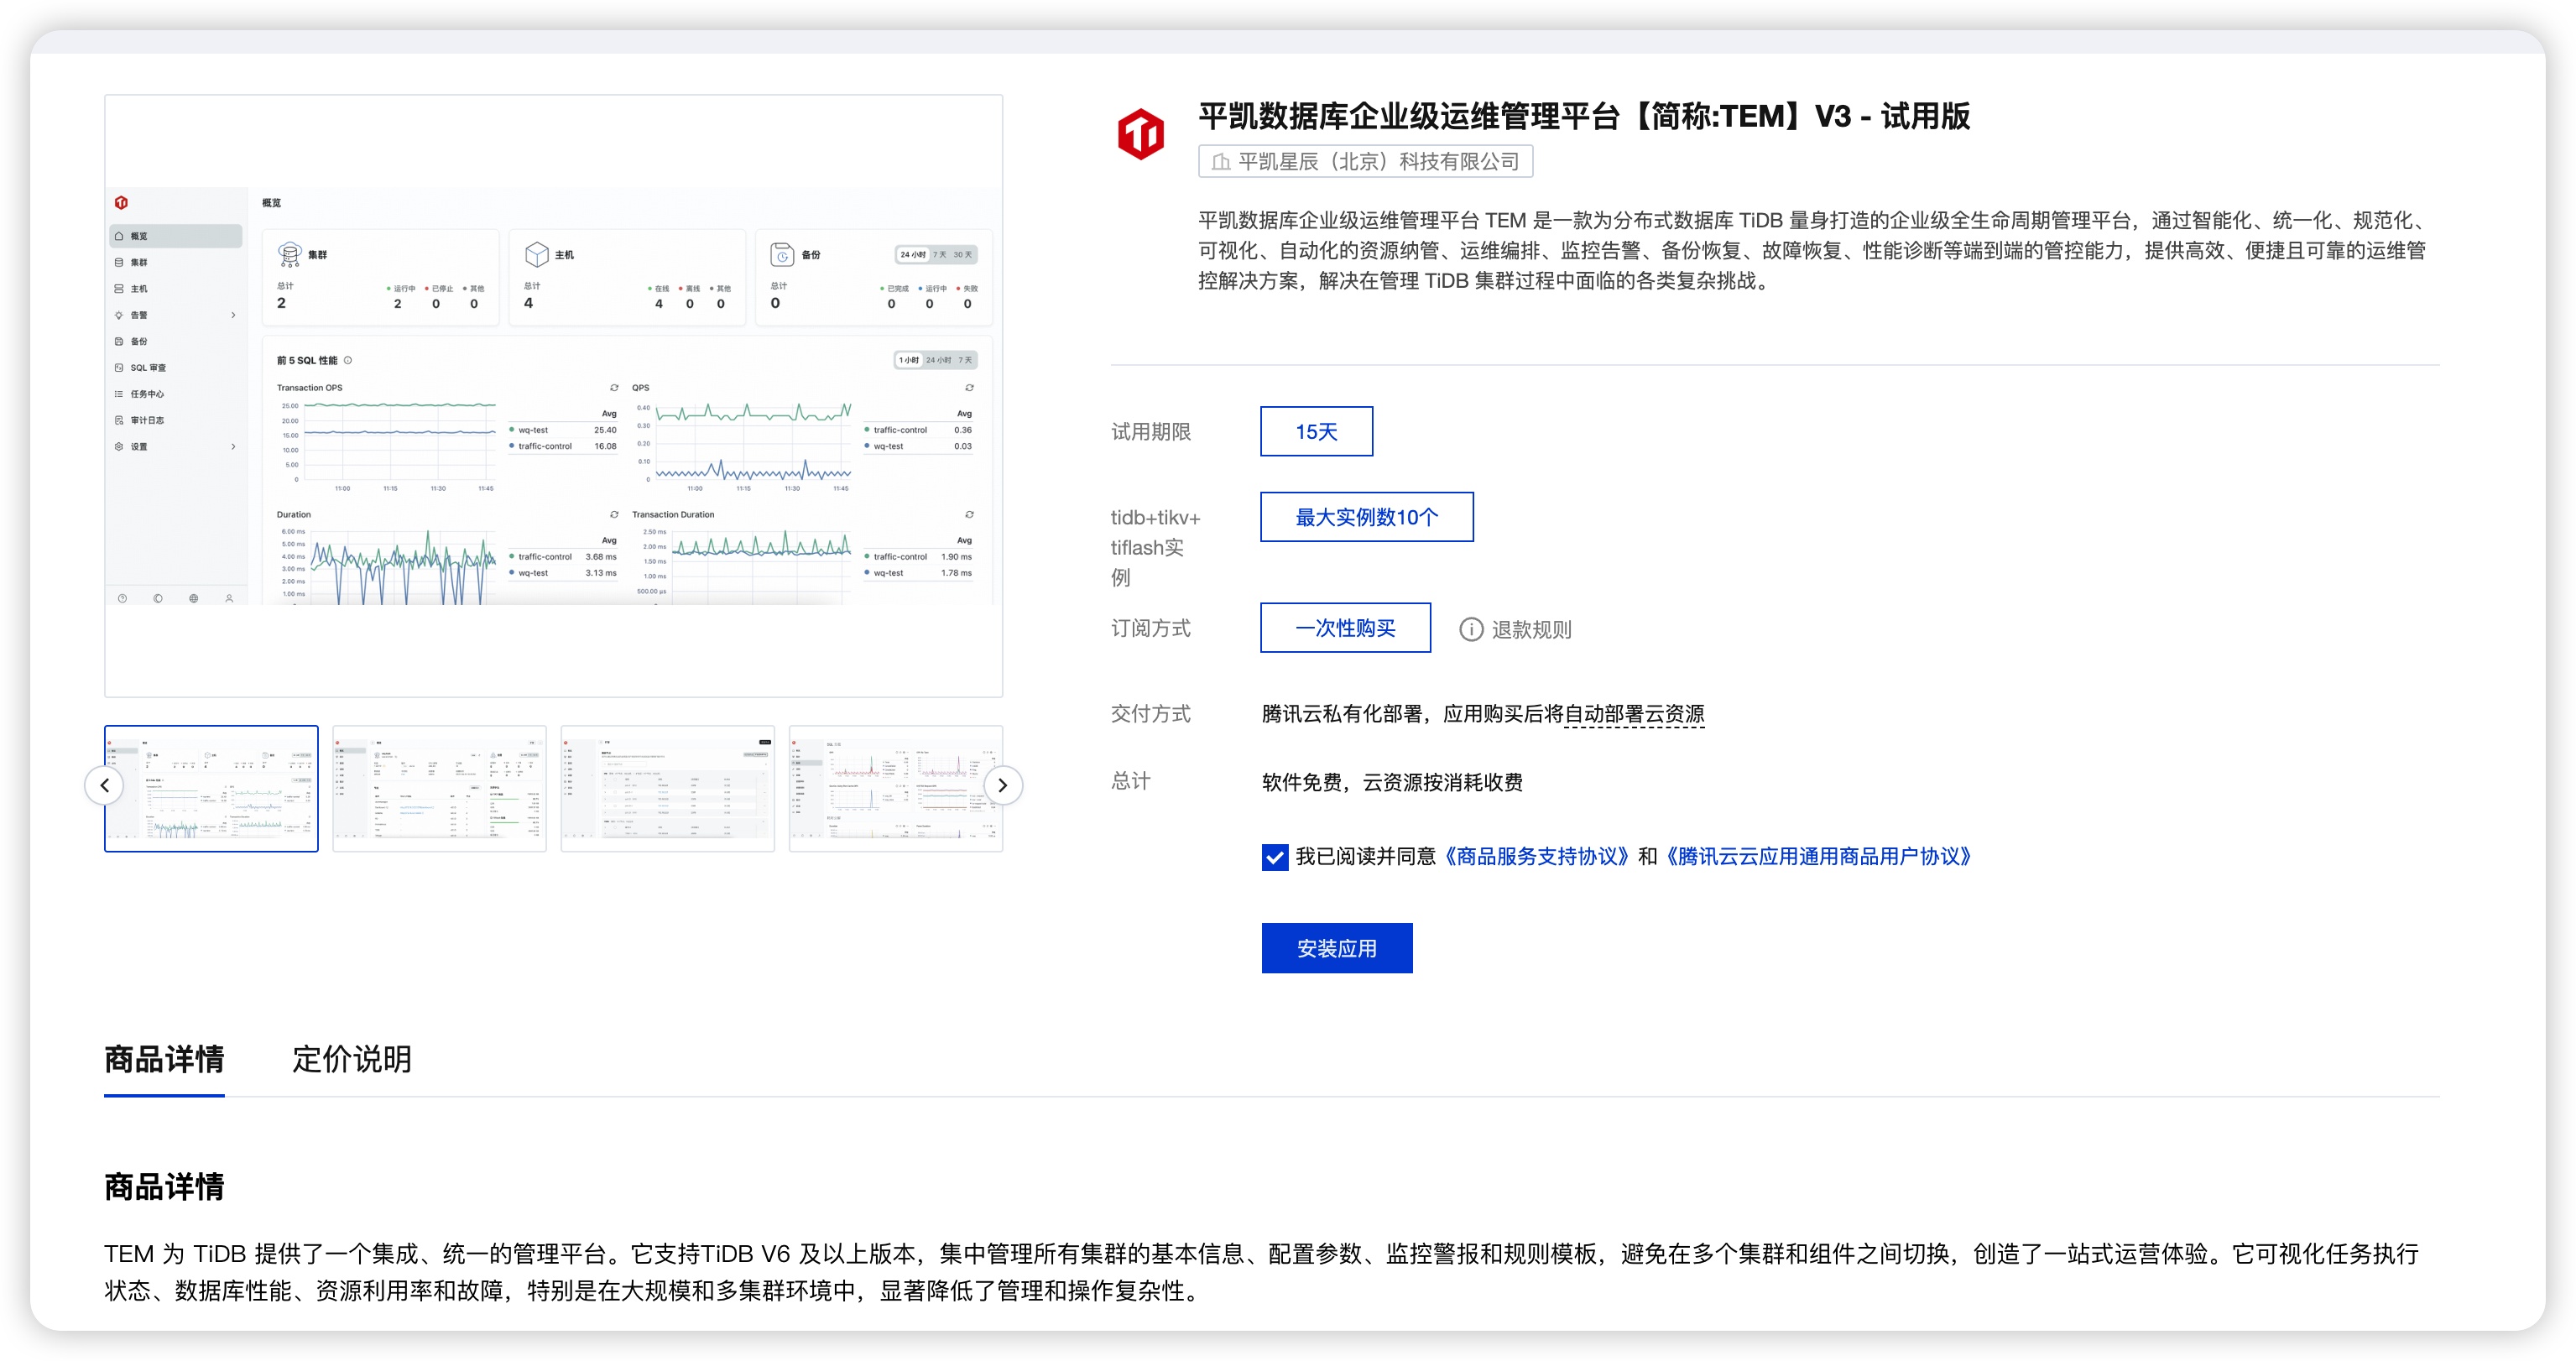
Task: Open the 商品服务支持协议 link
Action: pos(1539,857)
